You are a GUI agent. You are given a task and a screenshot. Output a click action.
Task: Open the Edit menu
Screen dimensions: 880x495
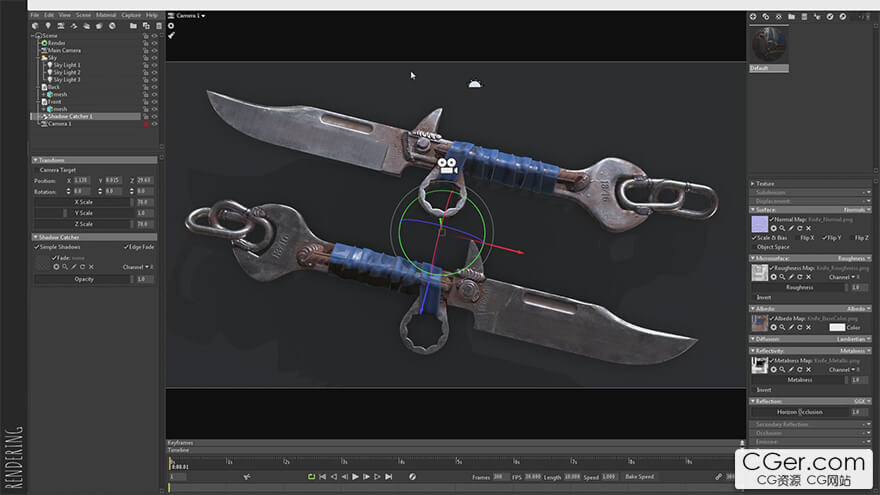(x=49, y=15)
